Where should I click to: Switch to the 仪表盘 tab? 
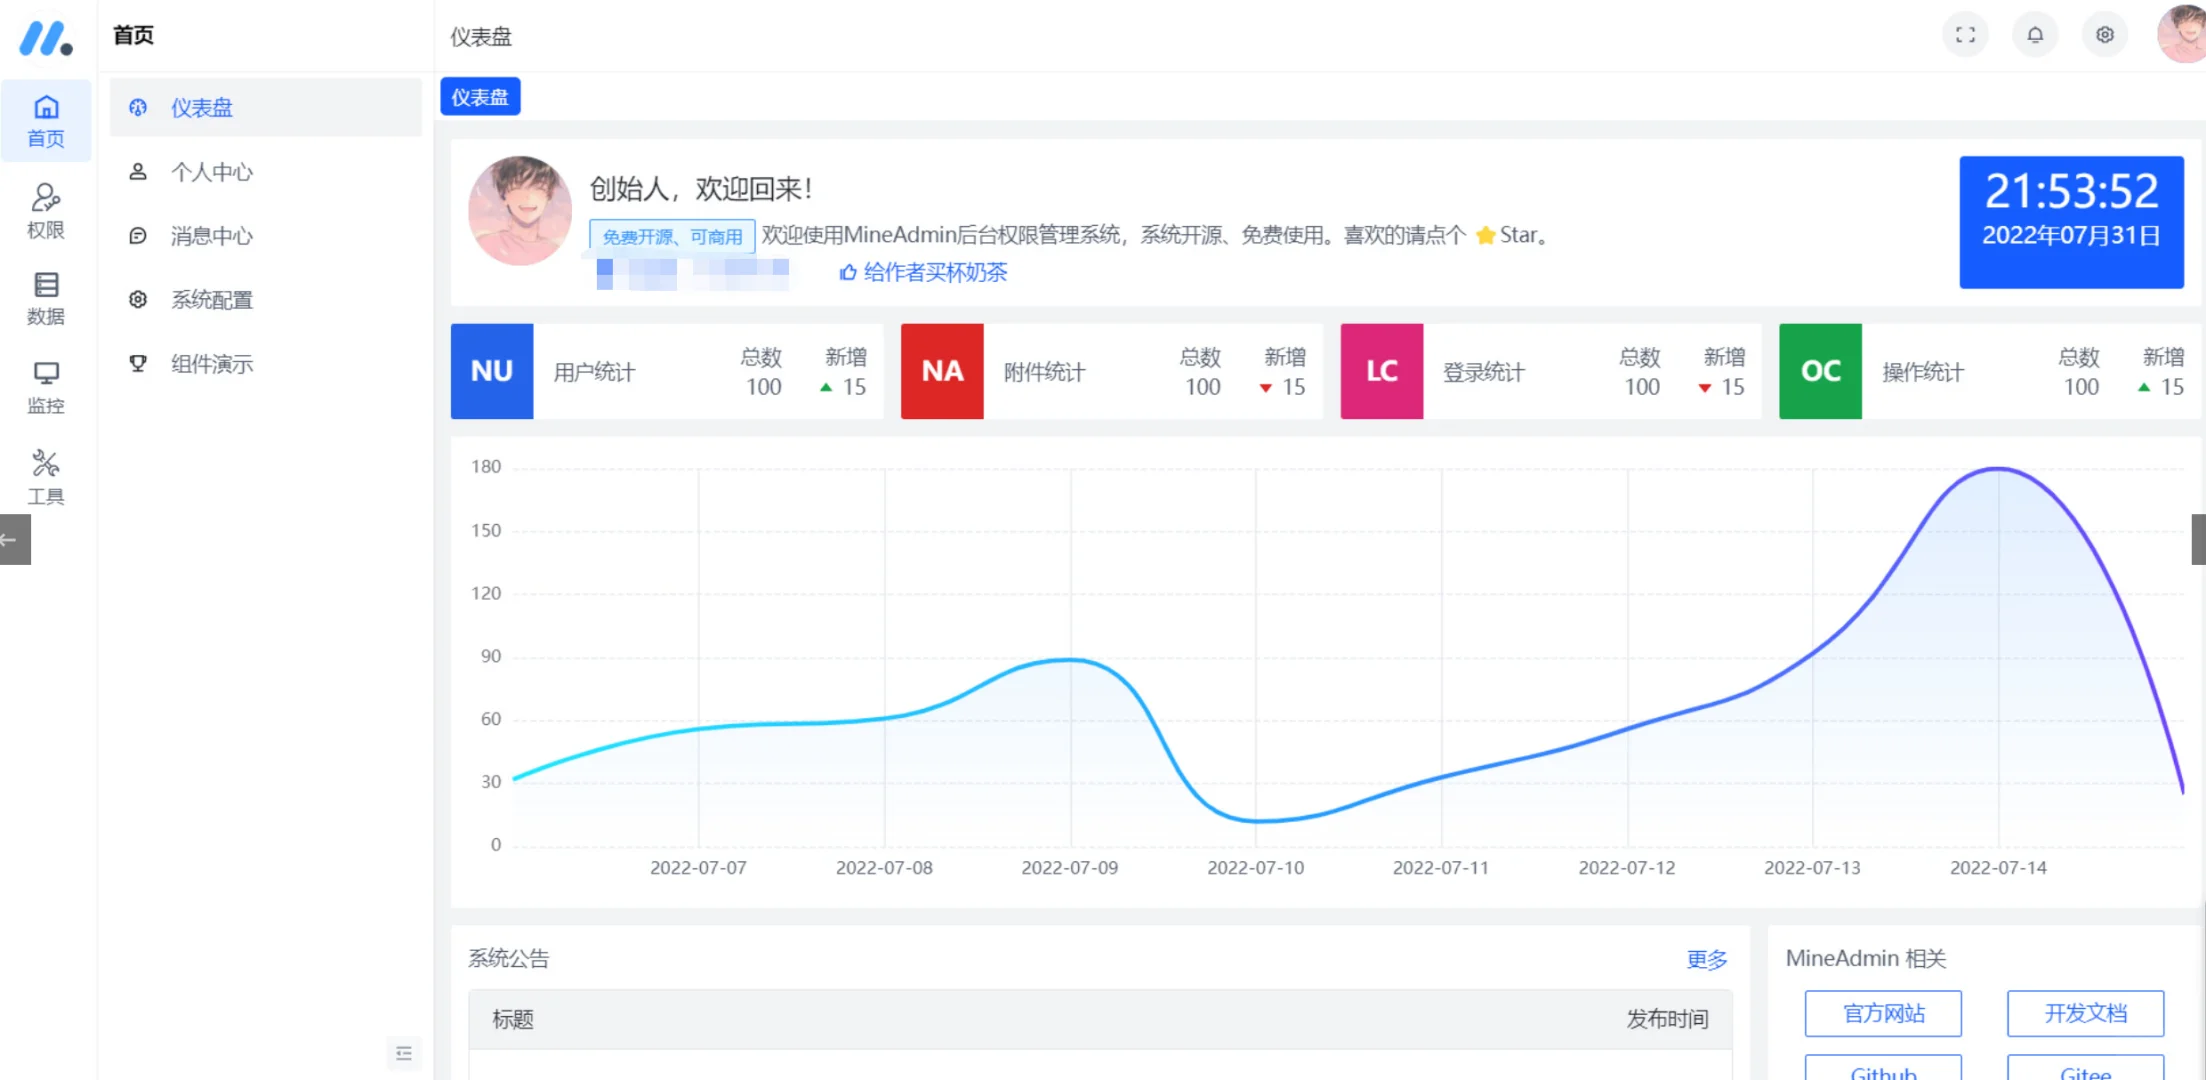tap(480, 96)
